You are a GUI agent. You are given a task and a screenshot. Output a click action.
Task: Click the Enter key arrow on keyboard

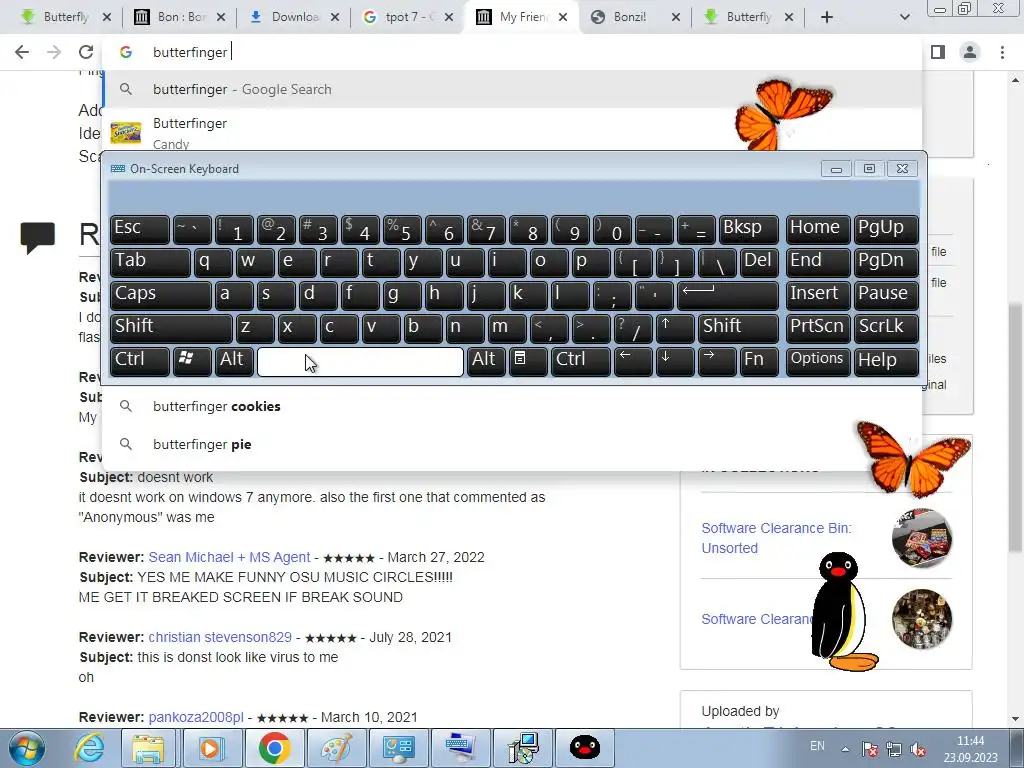[728, 295]
